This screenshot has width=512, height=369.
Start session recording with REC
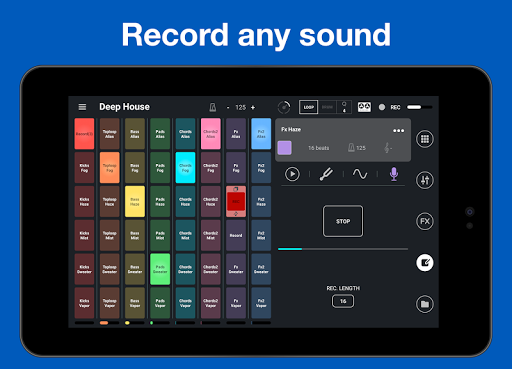pos(389,107)
